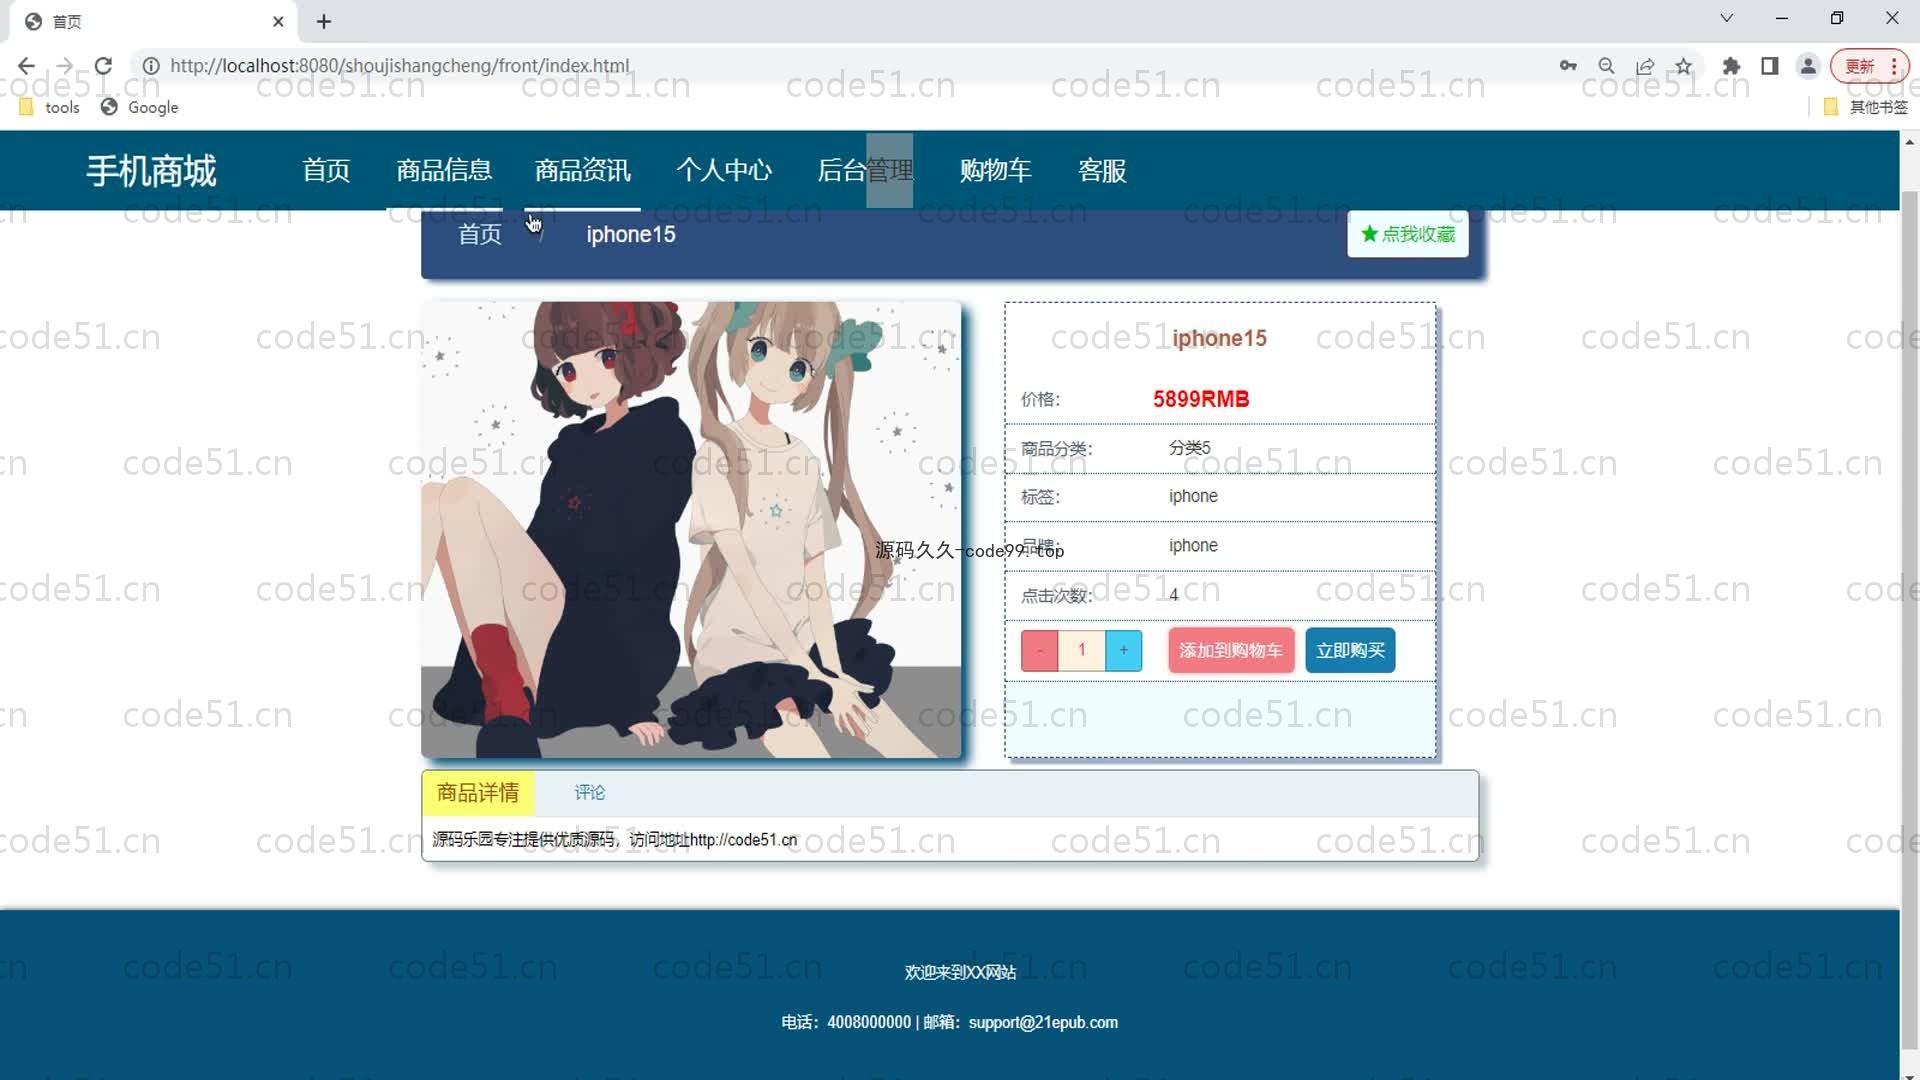Click the scrollbar up arrow
Screen dimensions: 1920x1080
1909,142
